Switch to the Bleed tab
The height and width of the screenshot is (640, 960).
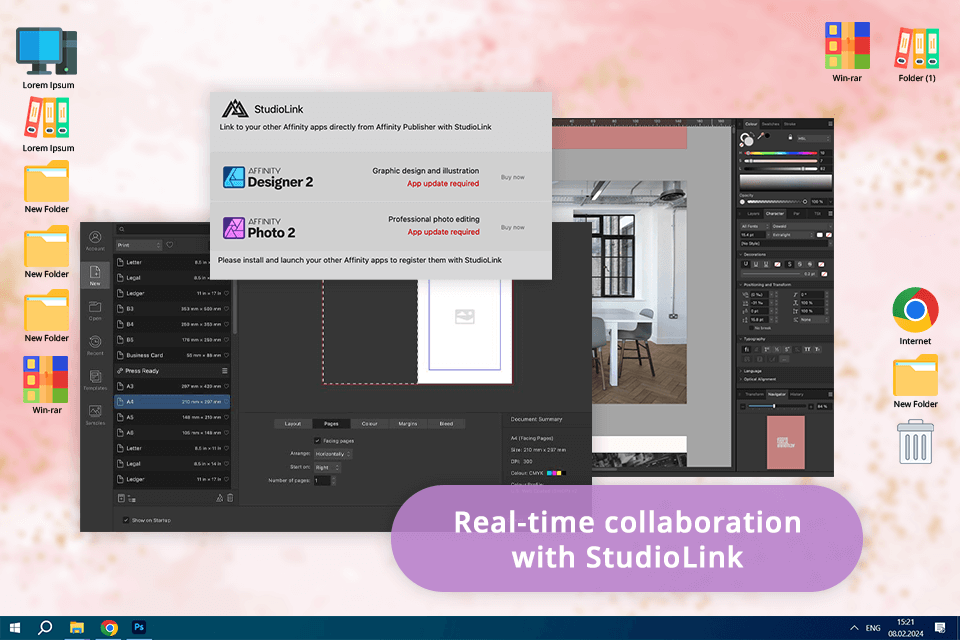click(446, 424)
